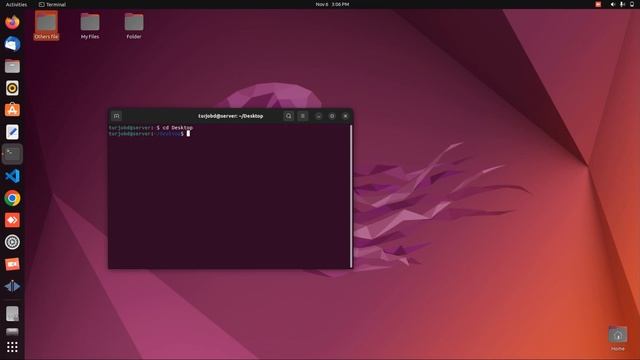Select the 'Folder' desktop folder
The image size is (640, 360).
(134, 25)
